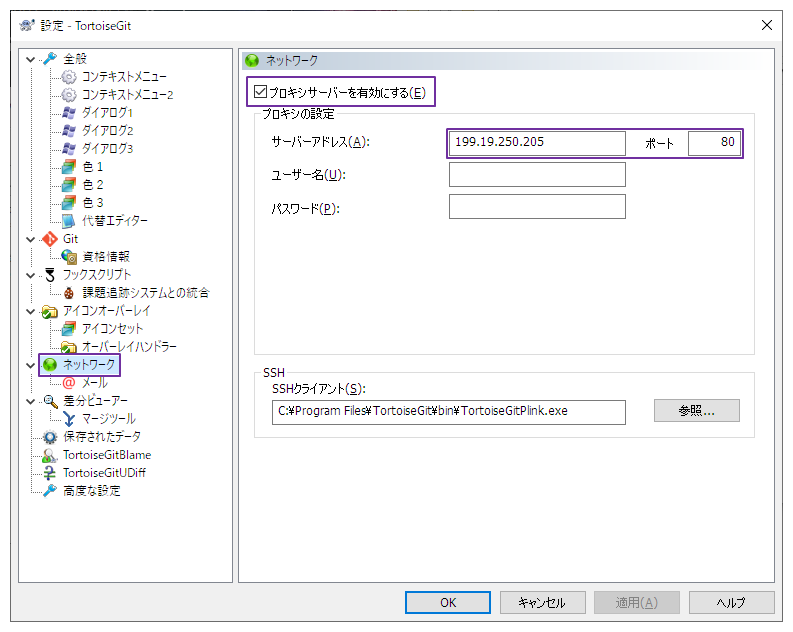793x632 pixels.
Task: Click the SSHクライアント path field
Action: [x=449, y=412]
